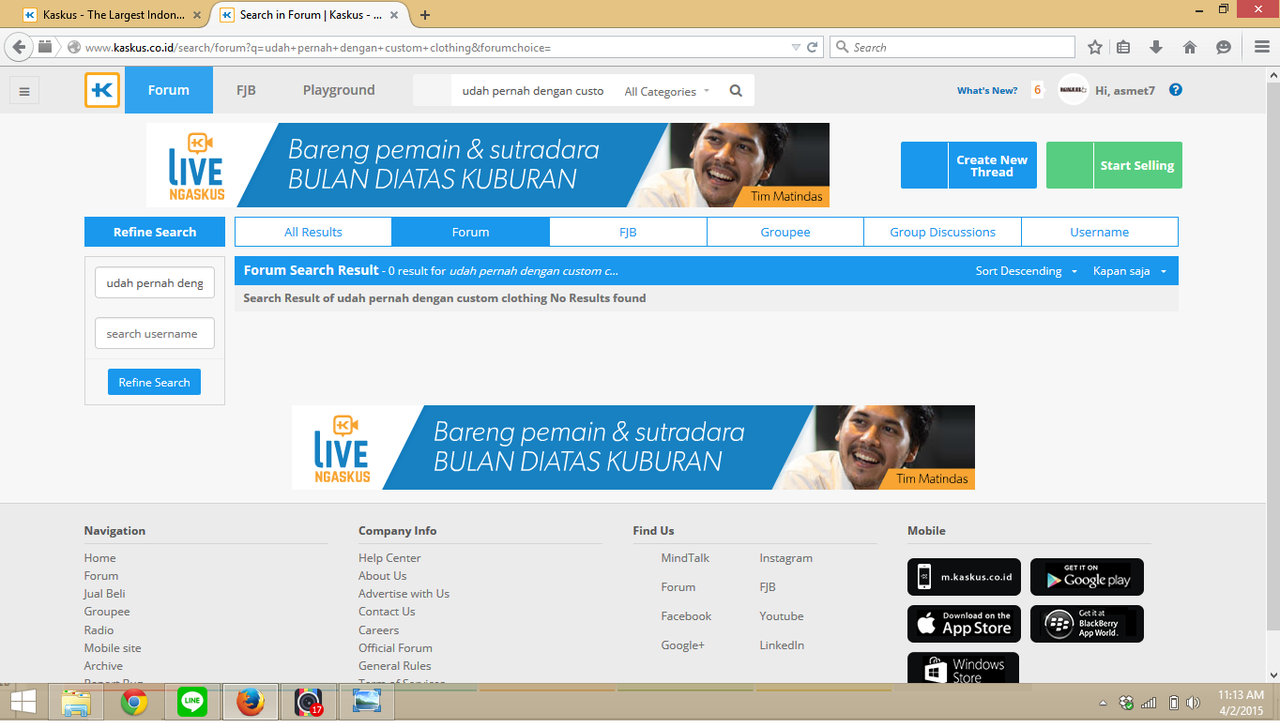This screenshot has height=728, width=1280.
Task: Click the m.kaskus.co.id mobile badge
Action: point(964,577)
